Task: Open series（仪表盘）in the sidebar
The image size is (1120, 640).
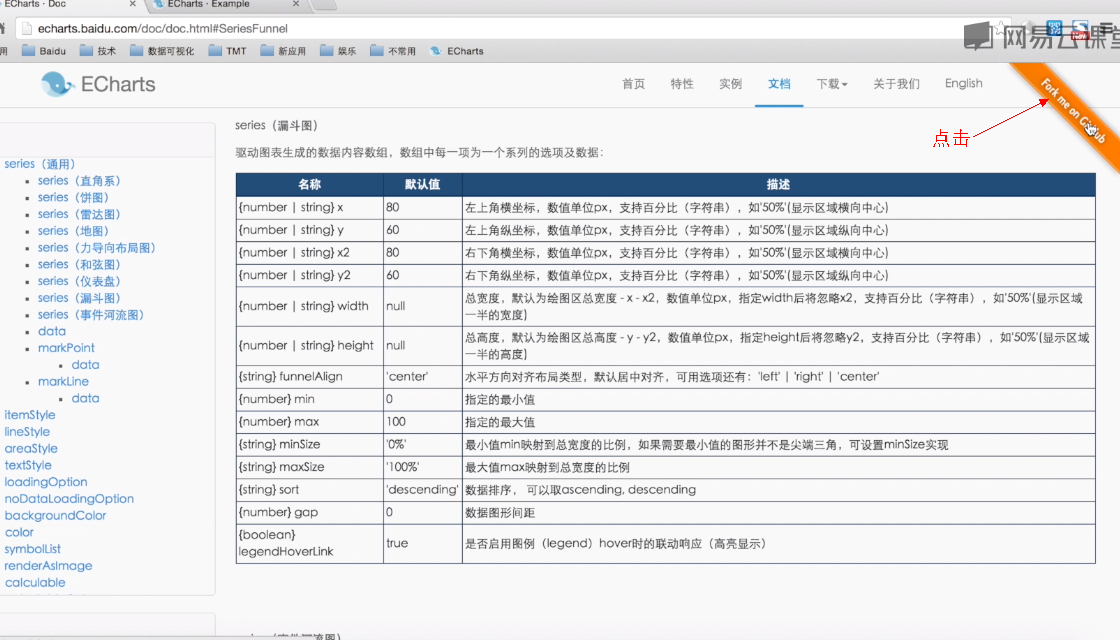Action: tap(79, 281)
